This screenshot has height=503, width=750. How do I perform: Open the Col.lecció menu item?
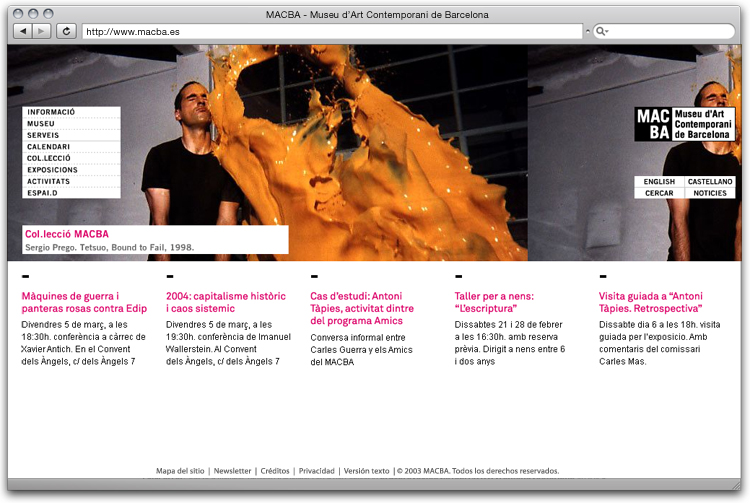[49, 158]
